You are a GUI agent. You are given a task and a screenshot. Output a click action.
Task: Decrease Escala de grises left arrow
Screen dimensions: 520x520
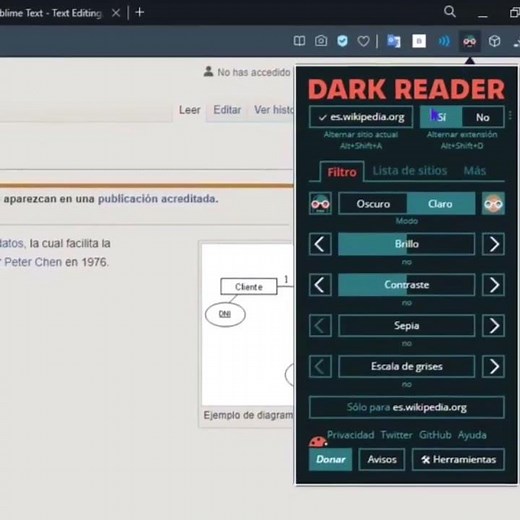pyautogui.click(x=320, y=366)
